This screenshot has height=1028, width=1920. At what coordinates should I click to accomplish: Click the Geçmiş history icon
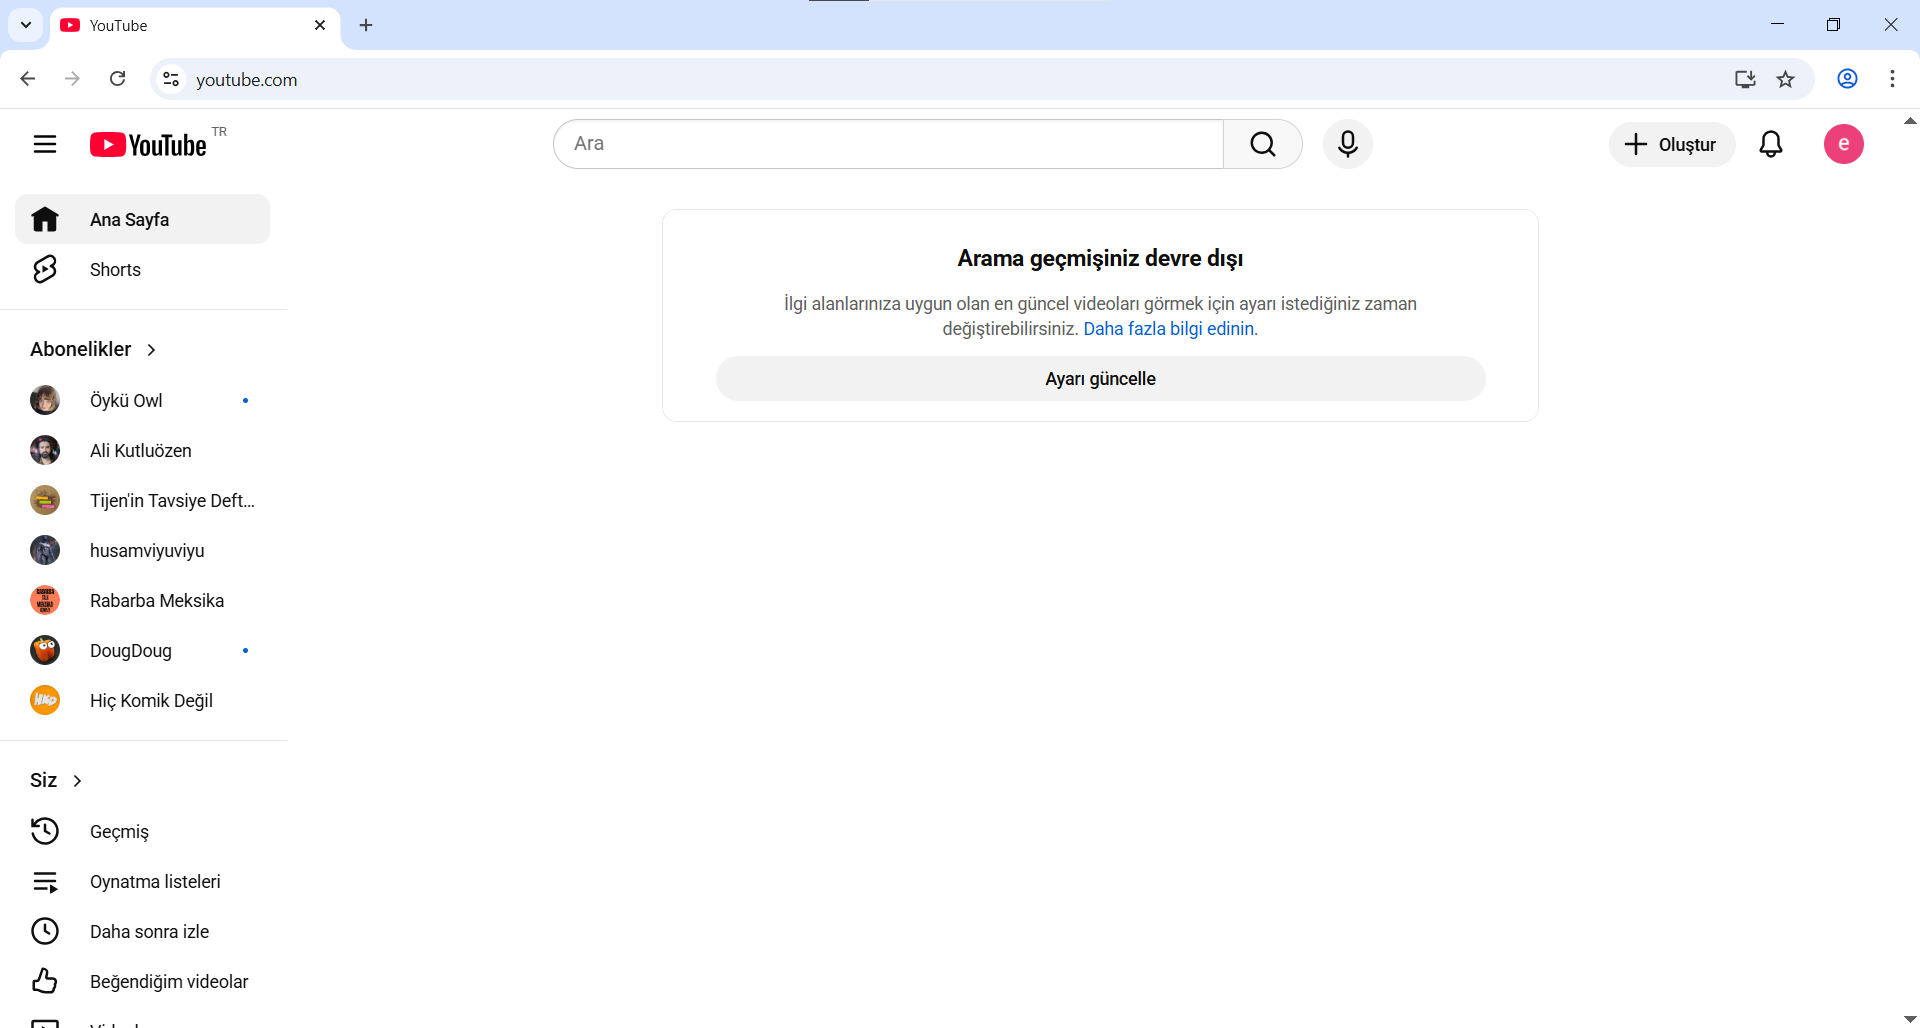coord(45,831)
